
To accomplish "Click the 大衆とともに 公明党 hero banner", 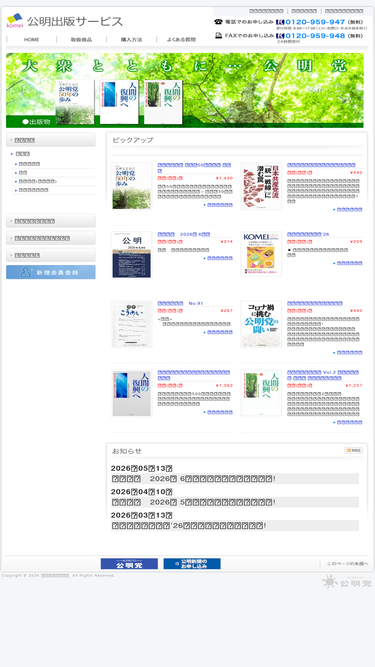I will (185, 90).
